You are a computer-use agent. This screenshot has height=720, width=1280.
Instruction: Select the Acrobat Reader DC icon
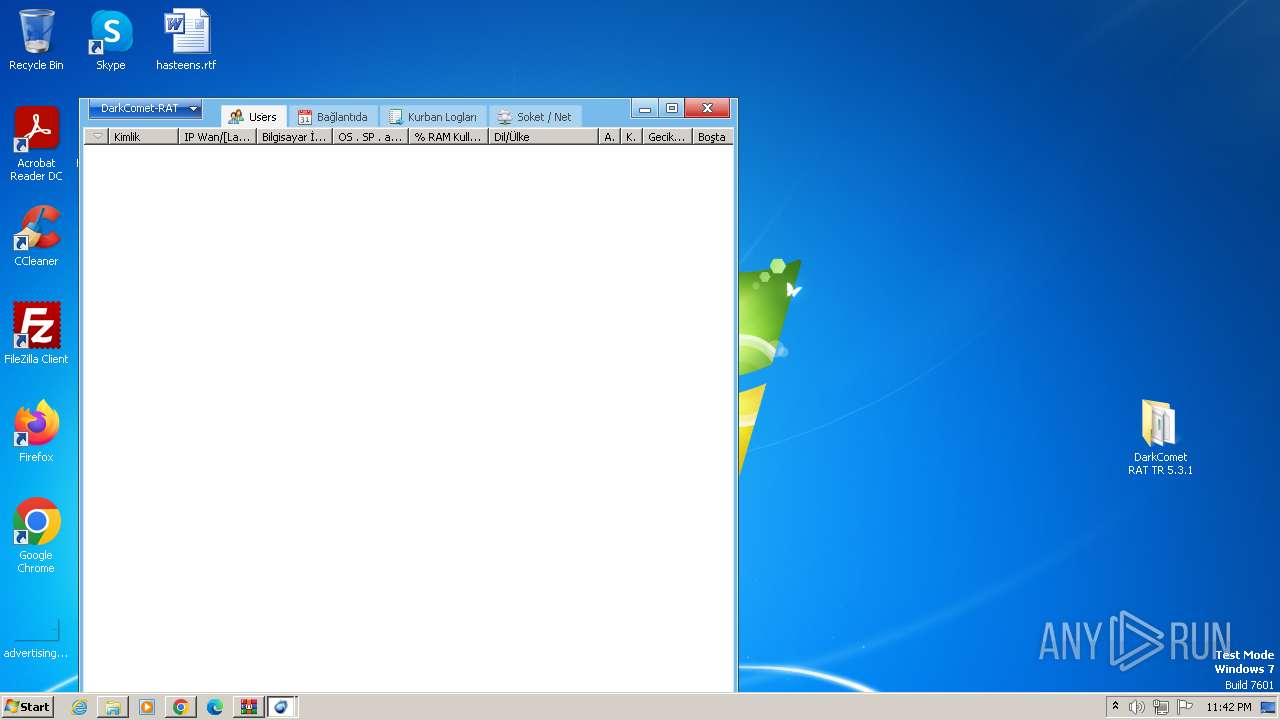36,144
